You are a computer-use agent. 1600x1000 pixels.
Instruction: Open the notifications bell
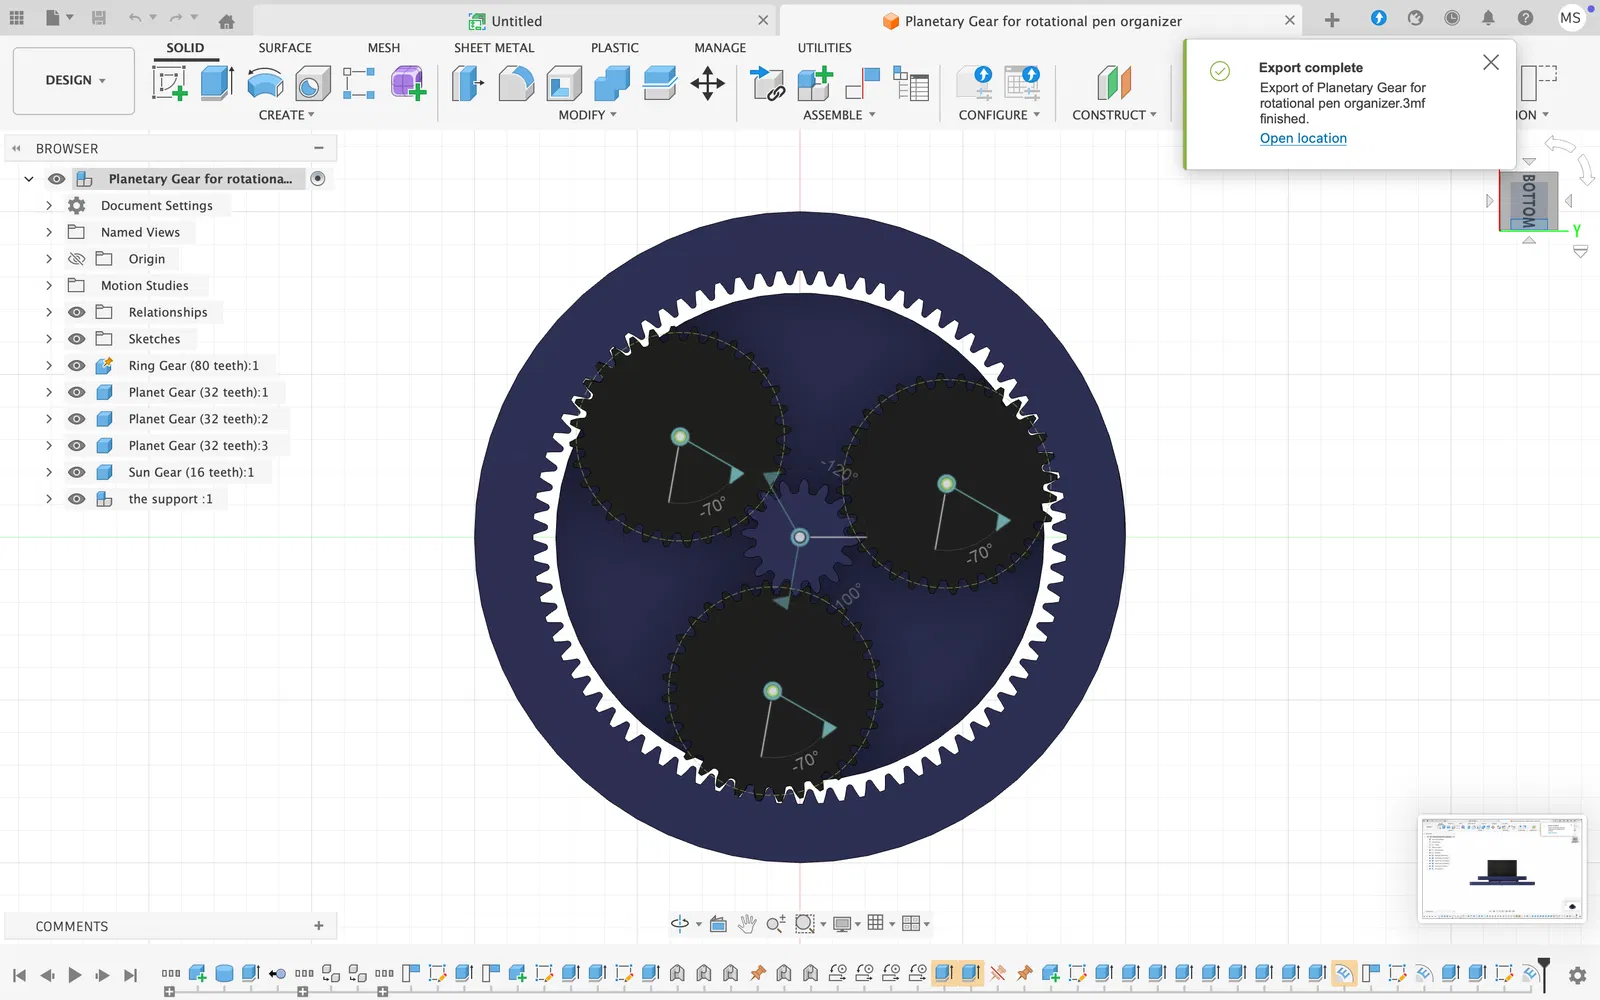pyautogui.click(x=1488, y=18)
